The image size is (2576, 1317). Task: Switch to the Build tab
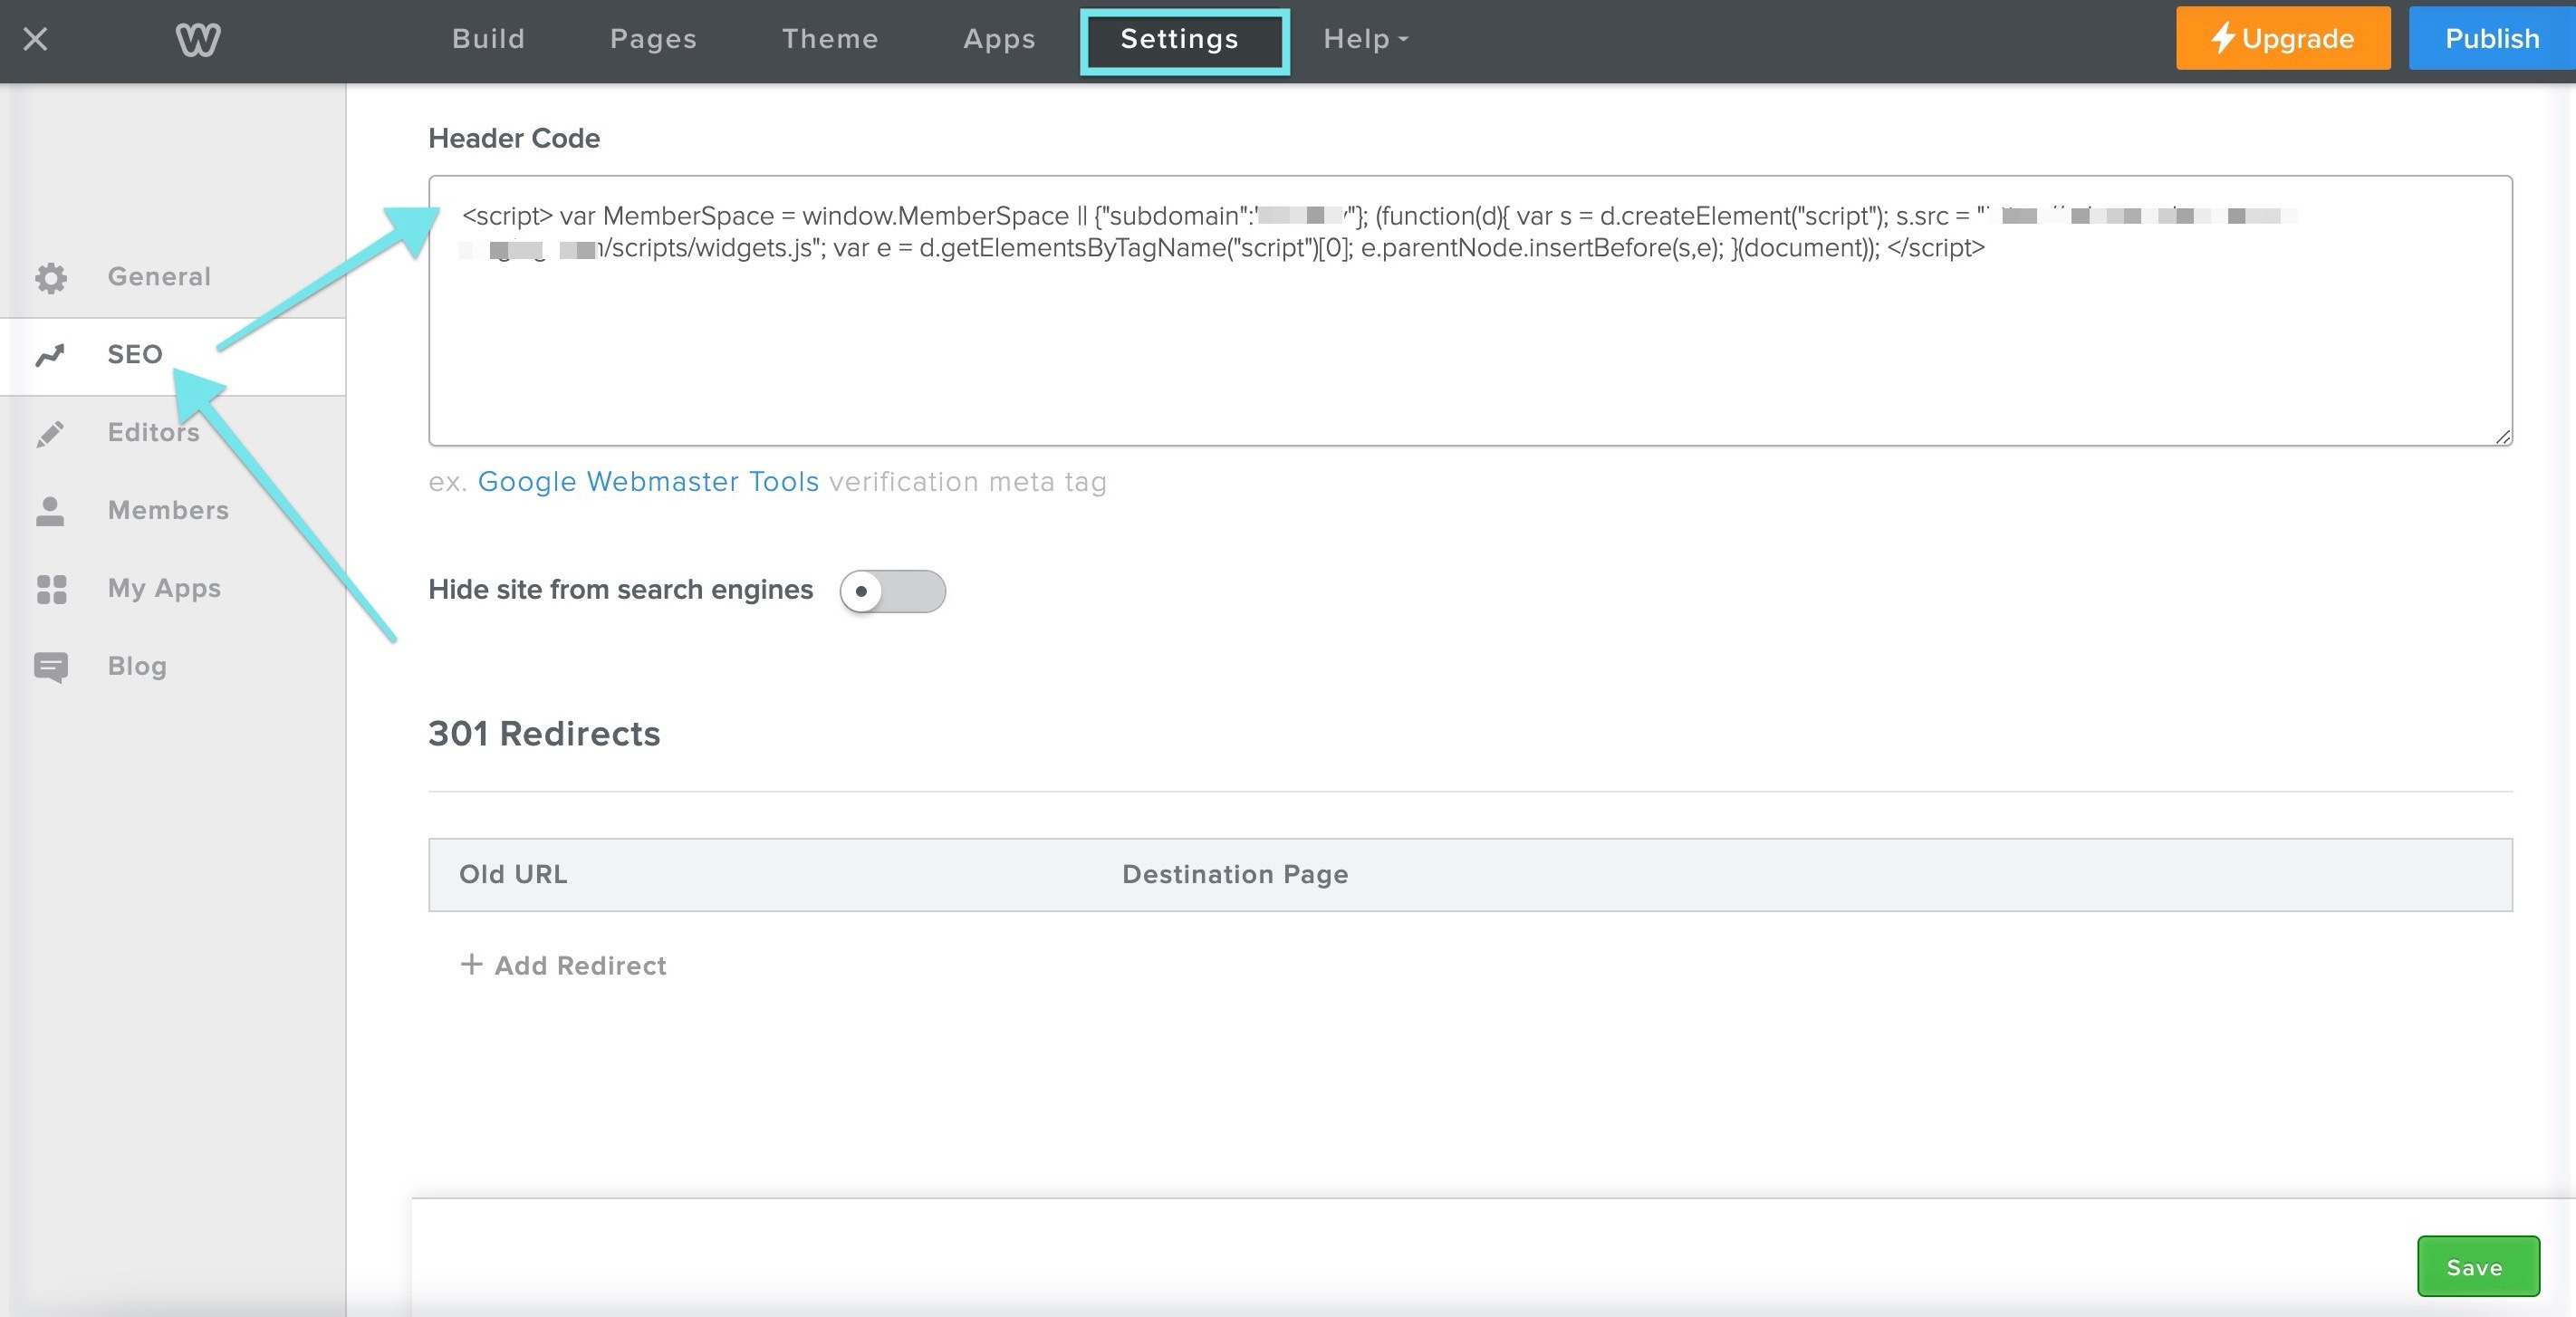click(x=488, y=39)
